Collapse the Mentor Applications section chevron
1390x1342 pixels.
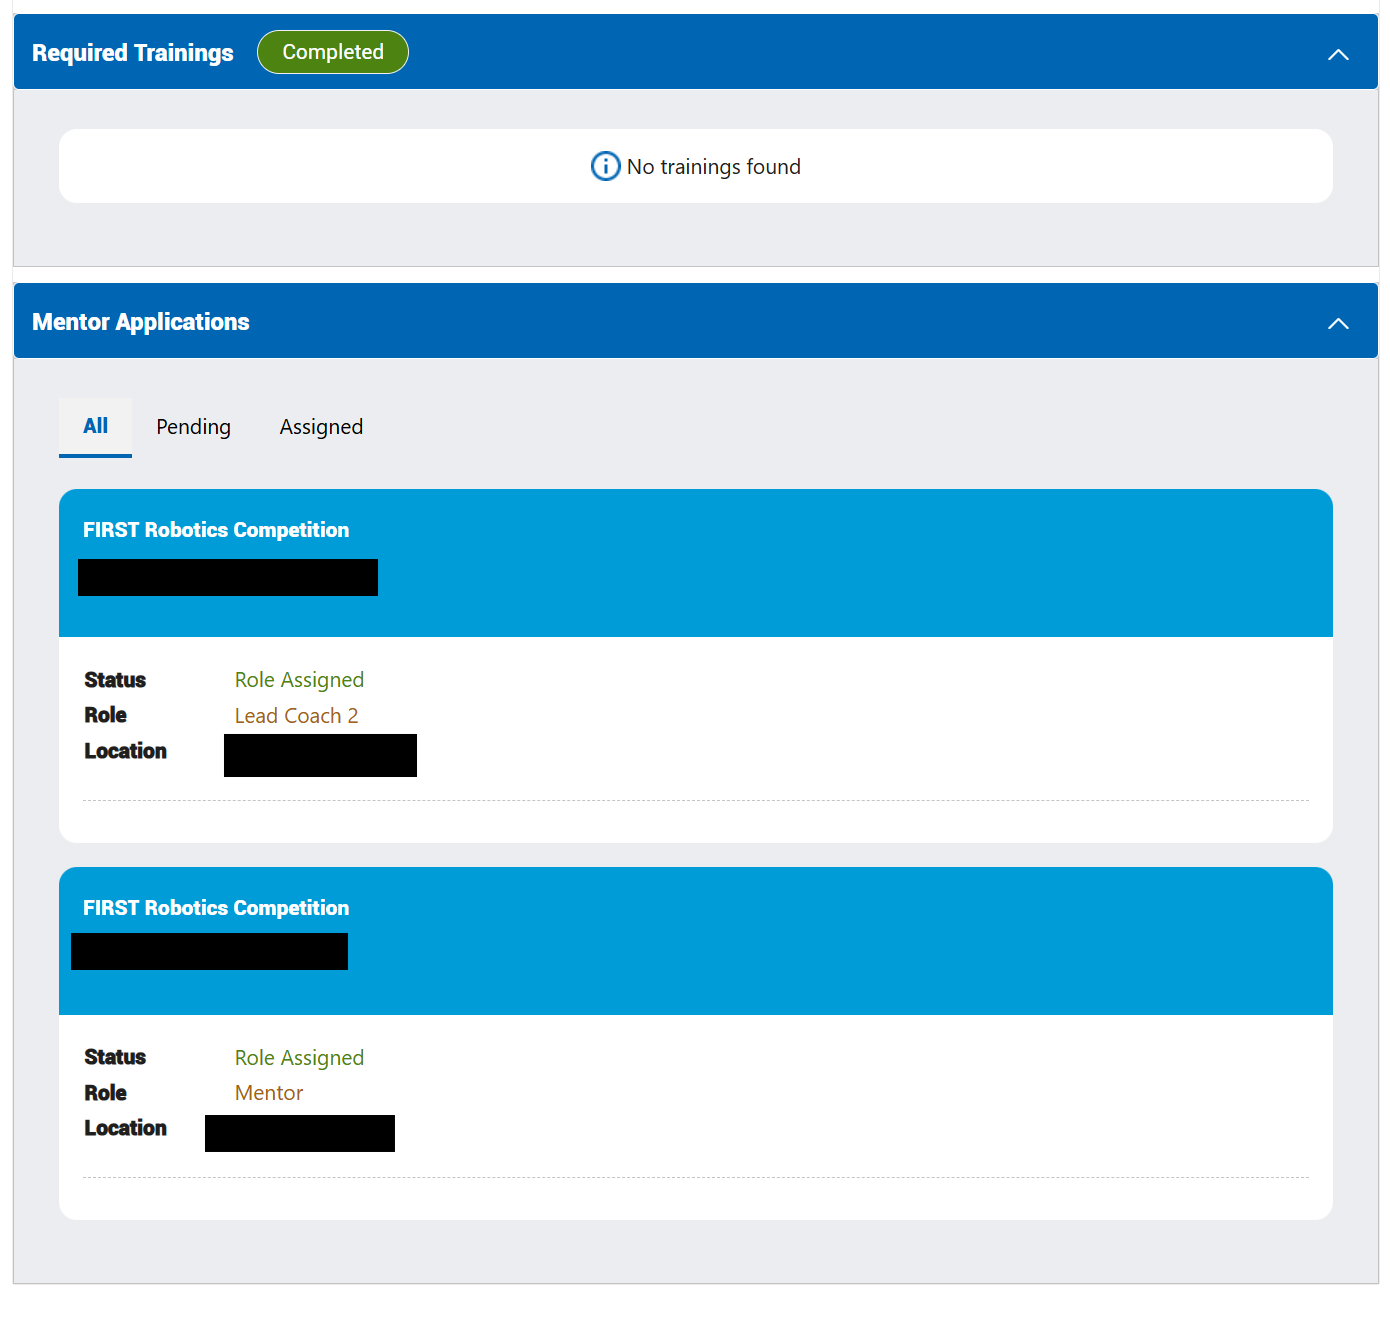coord(1338,323)
